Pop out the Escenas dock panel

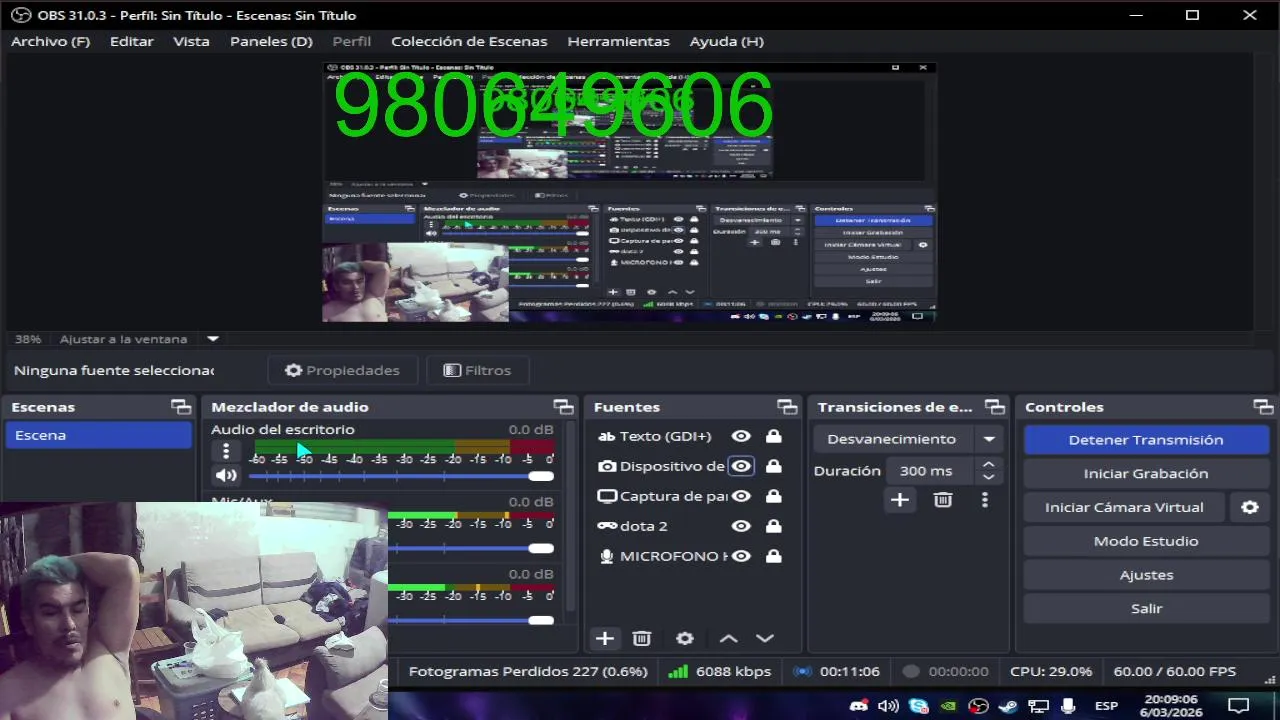[181, 407]
